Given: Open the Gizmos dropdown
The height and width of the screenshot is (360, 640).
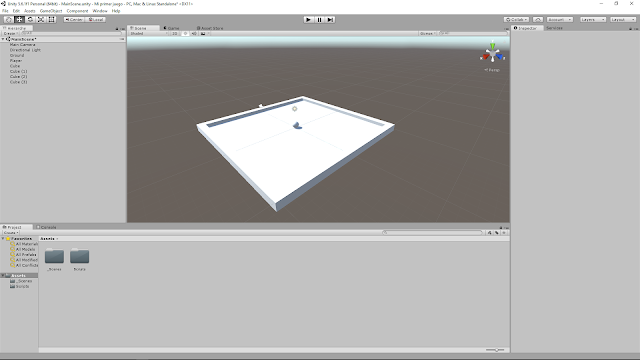Looking at the screenshot, I should [427, 33].
